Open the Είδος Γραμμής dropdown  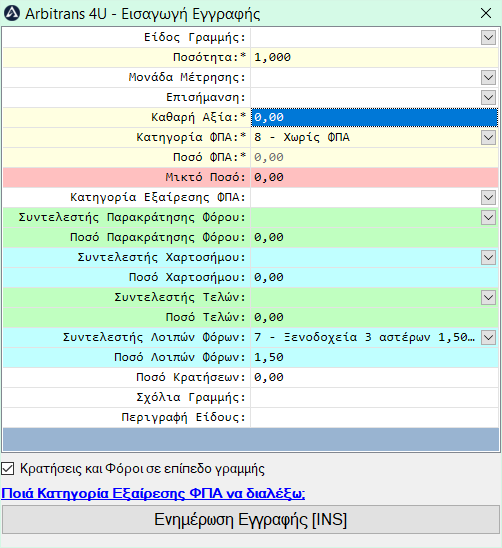pyautogui.click(x=488, y=37)
